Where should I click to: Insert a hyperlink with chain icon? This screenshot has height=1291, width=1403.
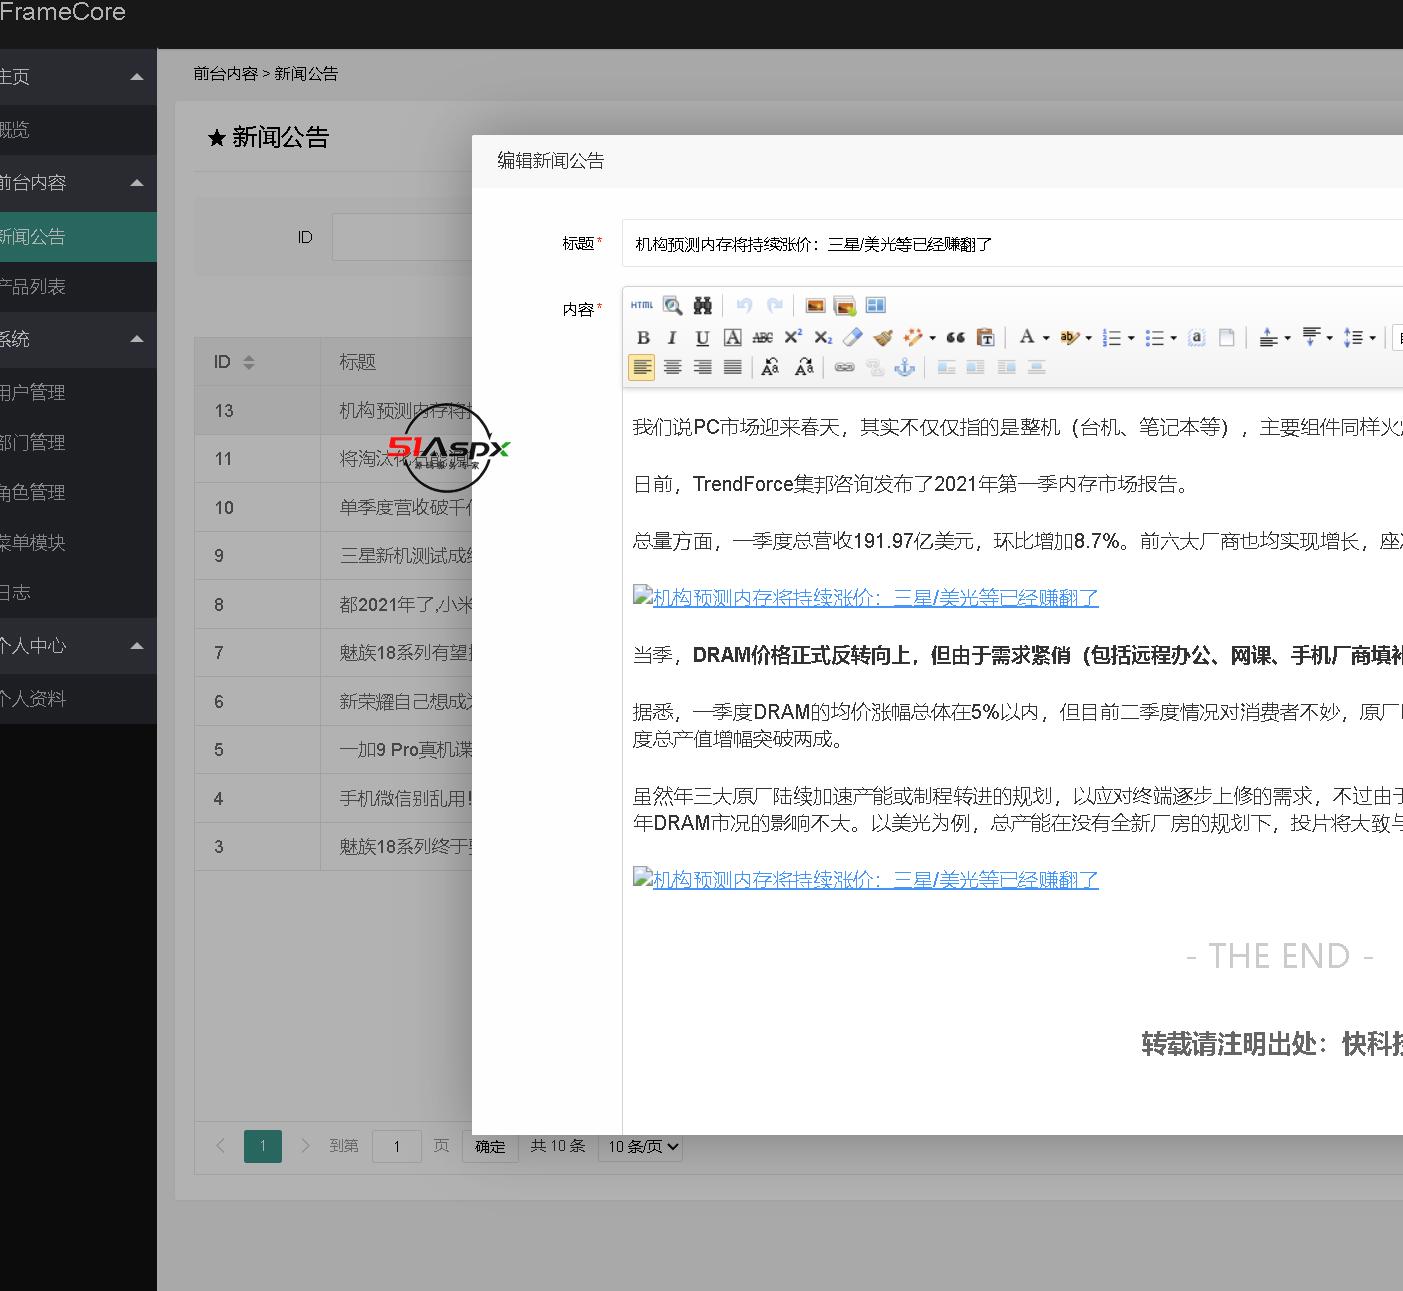click(844, 368)
